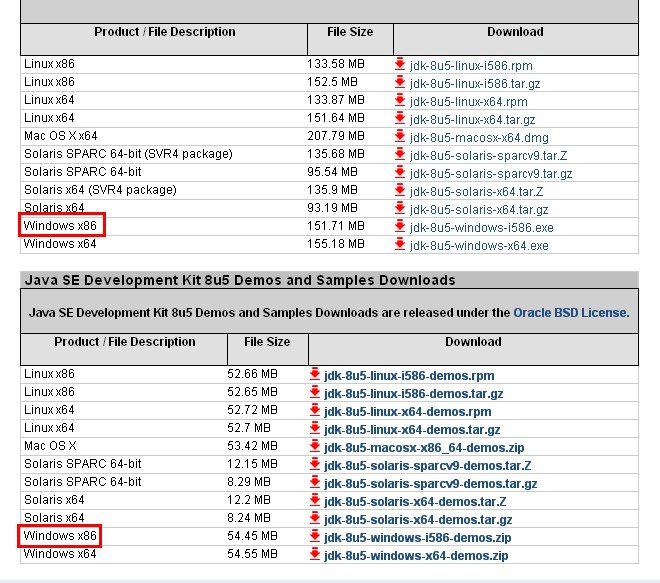
Task: Open the Oracle BSD License link
Action: click(571, 313)
